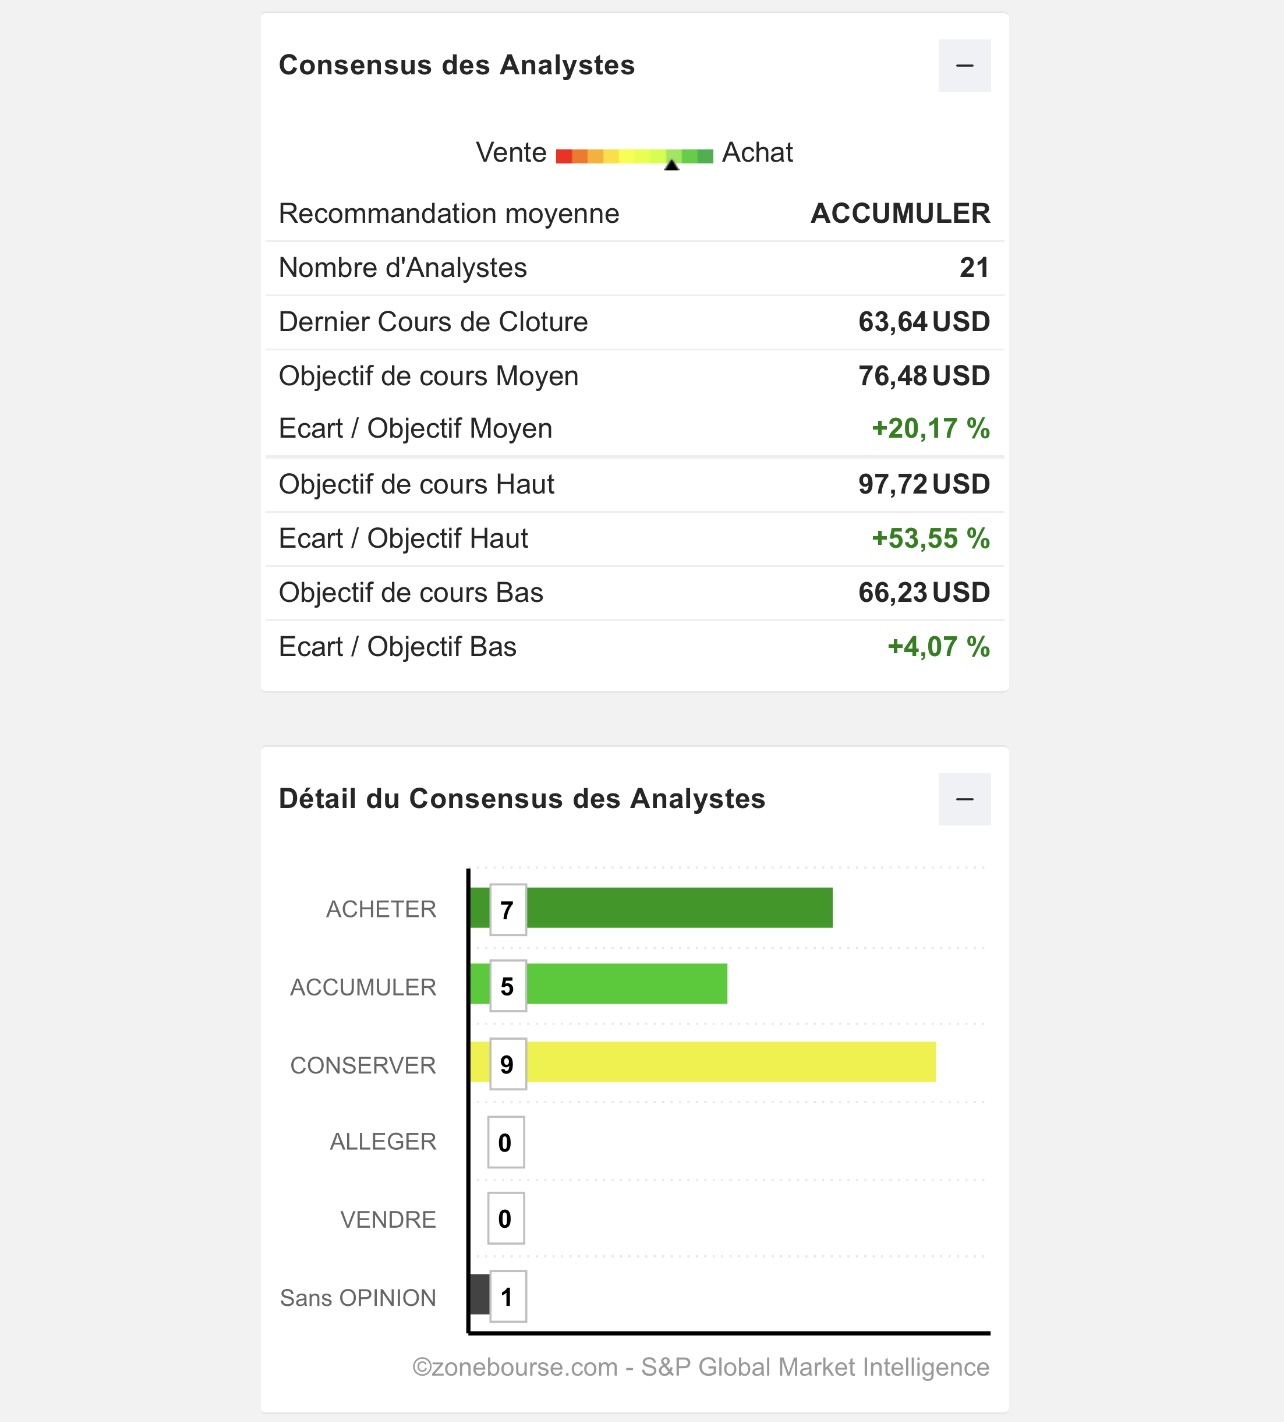Screen dimensions: 1284x1422
Task: Click the CONSERVER value label showing 9
Action: (507, 1064)
